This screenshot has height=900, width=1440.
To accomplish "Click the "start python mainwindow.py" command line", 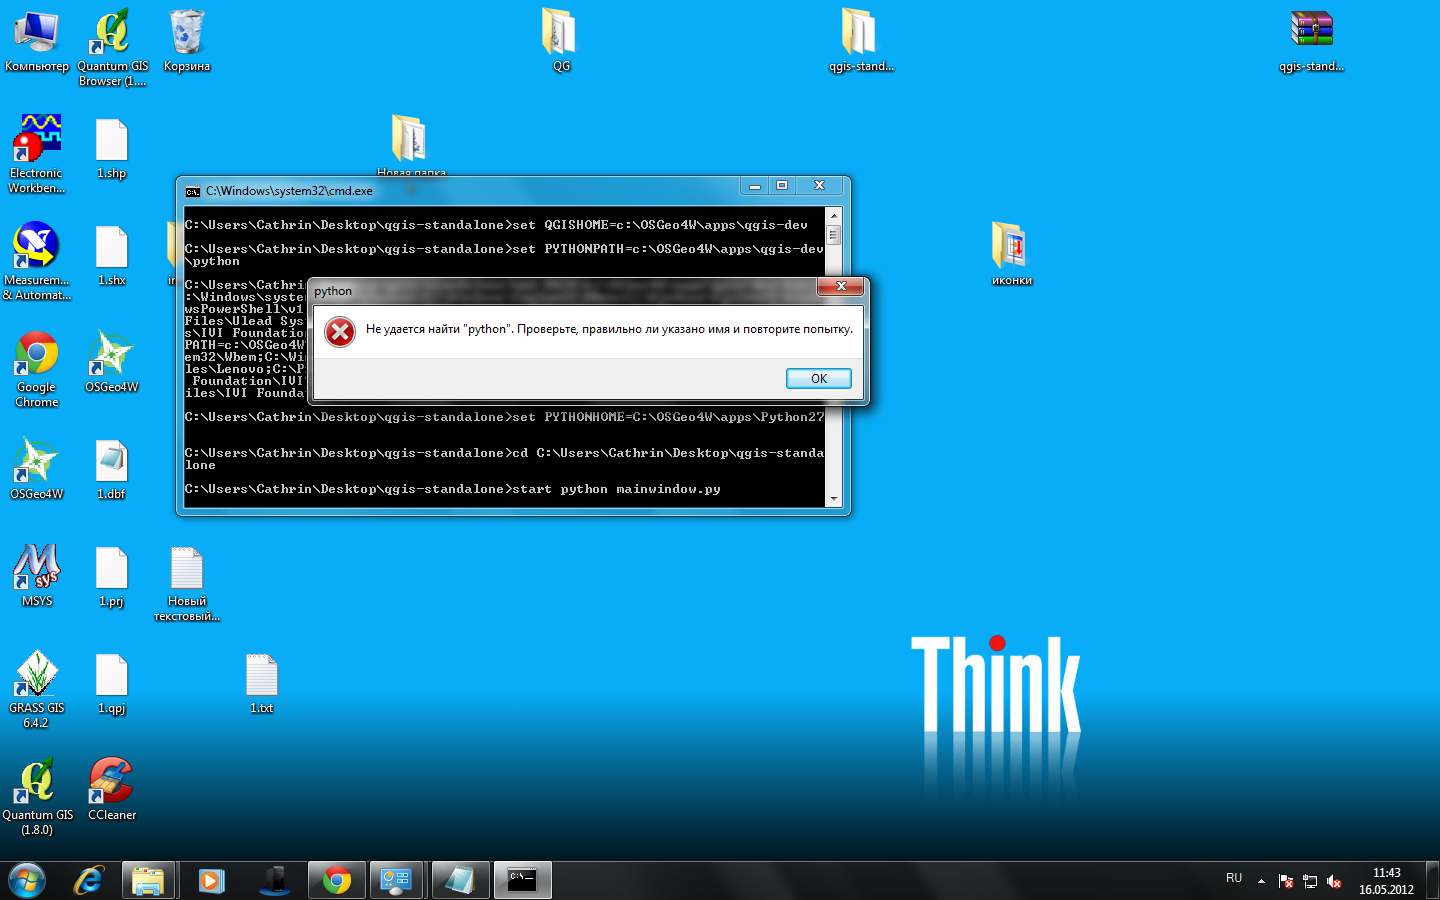I will pyautogui.click(x=453, y=489).
